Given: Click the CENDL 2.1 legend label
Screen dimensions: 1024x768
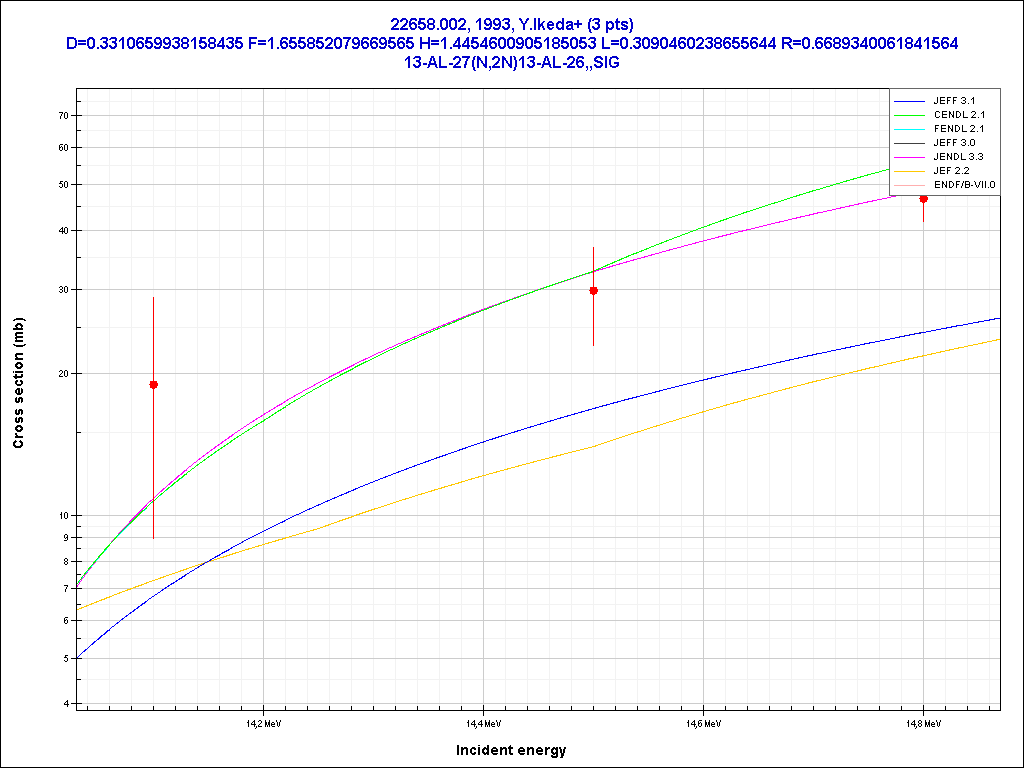Looking at the screenshot, I should [960, 115].
